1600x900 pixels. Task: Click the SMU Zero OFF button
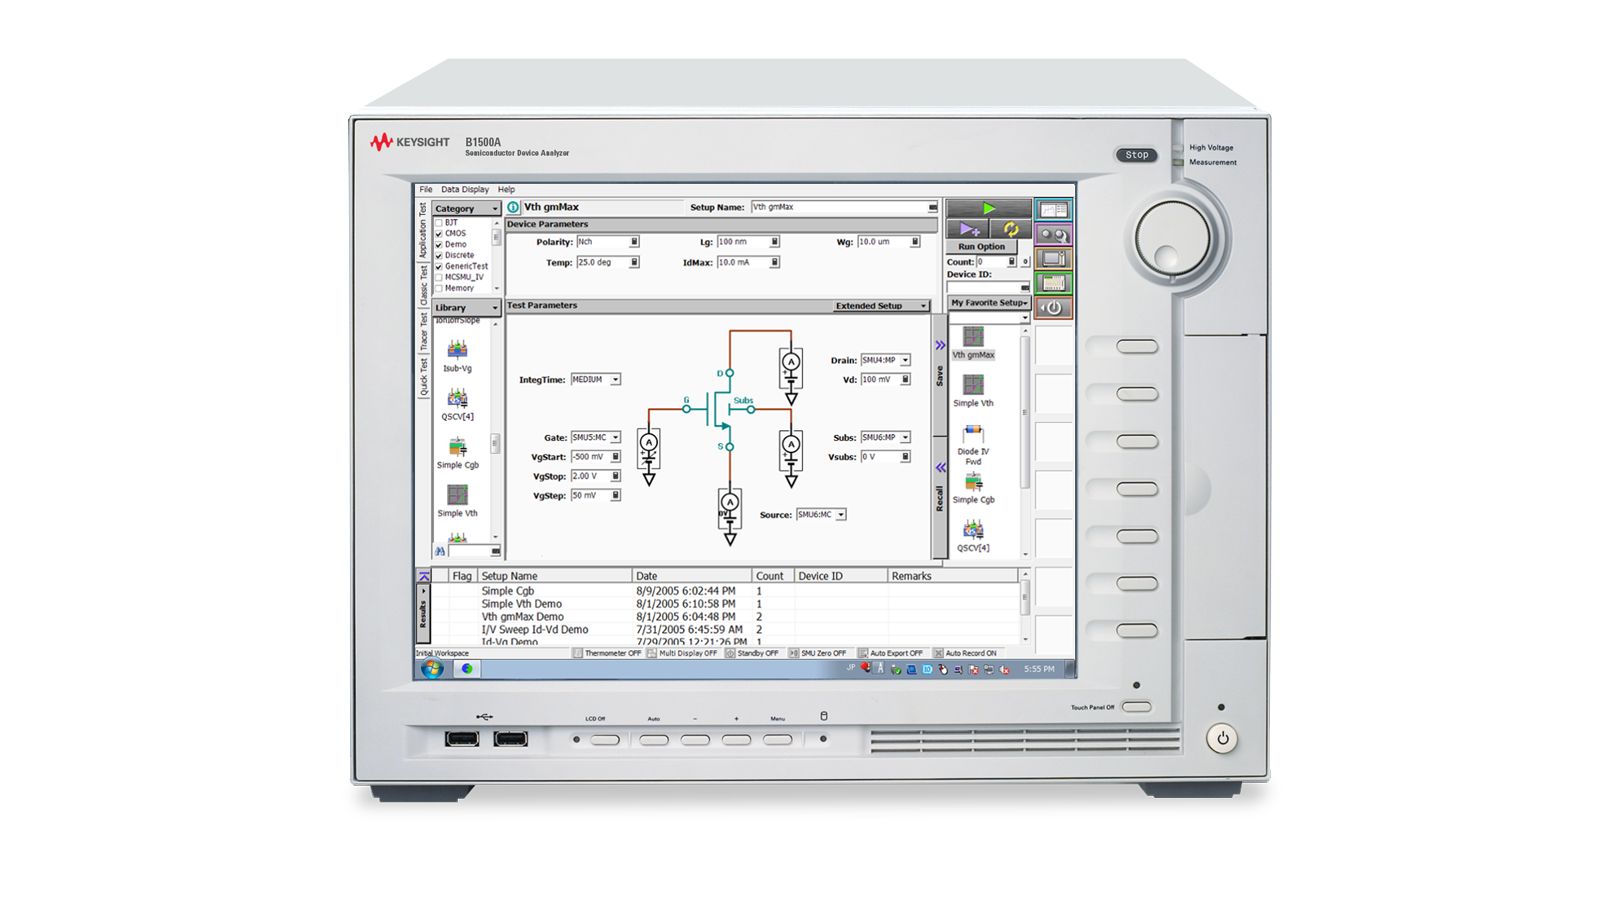(818, 653)
